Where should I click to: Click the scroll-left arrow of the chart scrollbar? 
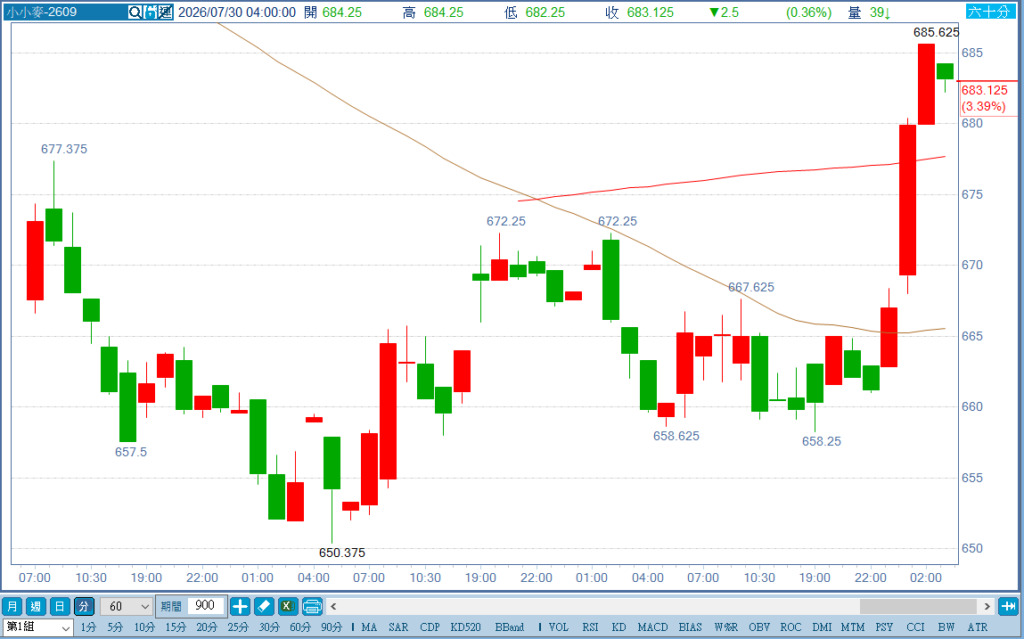click(334, 606)
